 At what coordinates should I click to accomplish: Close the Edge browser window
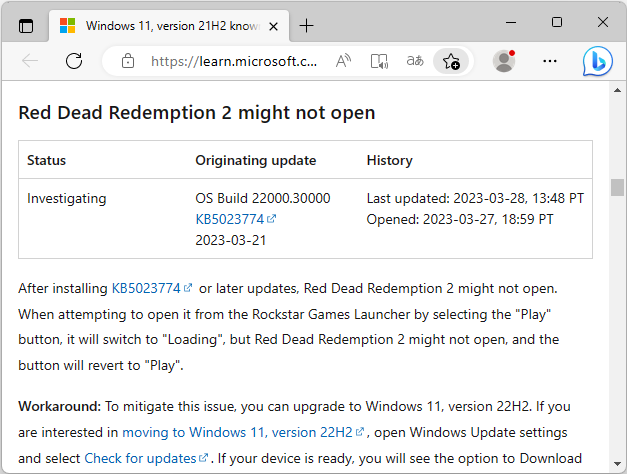(603, 22)
